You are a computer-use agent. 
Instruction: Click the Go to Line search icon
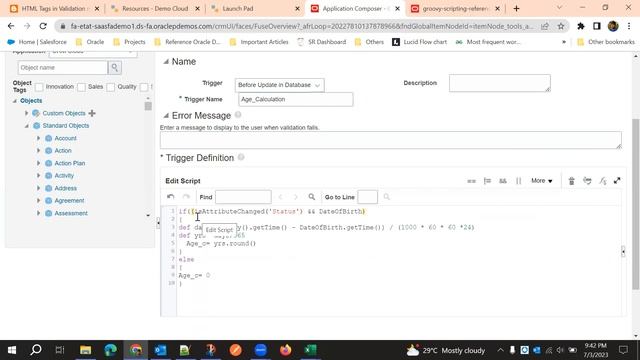387,197
